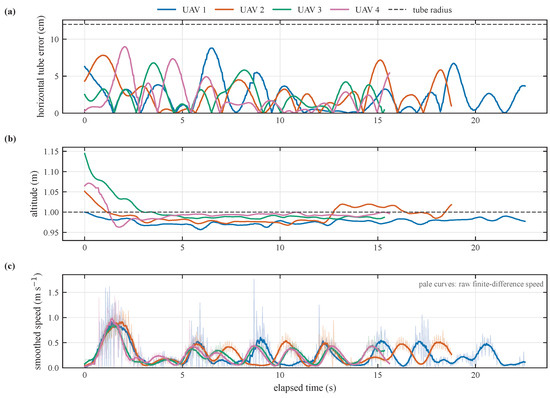The image size is (550, 398).
Task: Click the 20 tick below the tube error panel
Action: tap(475, 120)
